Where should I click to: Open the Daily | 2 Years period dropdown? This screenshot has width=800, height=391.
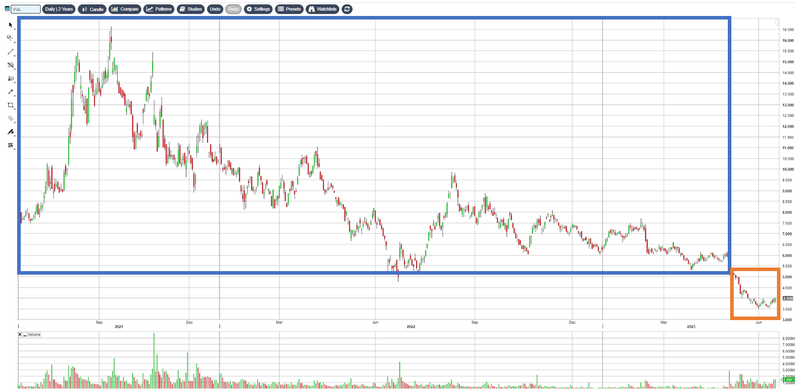click(x=59, y=9)
